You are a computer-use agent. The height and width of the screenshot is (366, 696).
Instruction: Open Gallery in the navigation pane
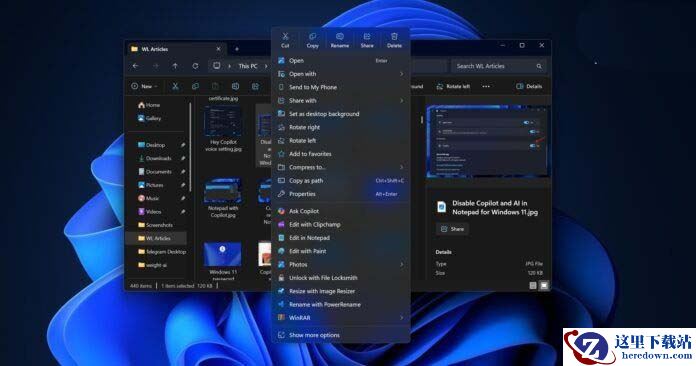[x=150, y=118]
